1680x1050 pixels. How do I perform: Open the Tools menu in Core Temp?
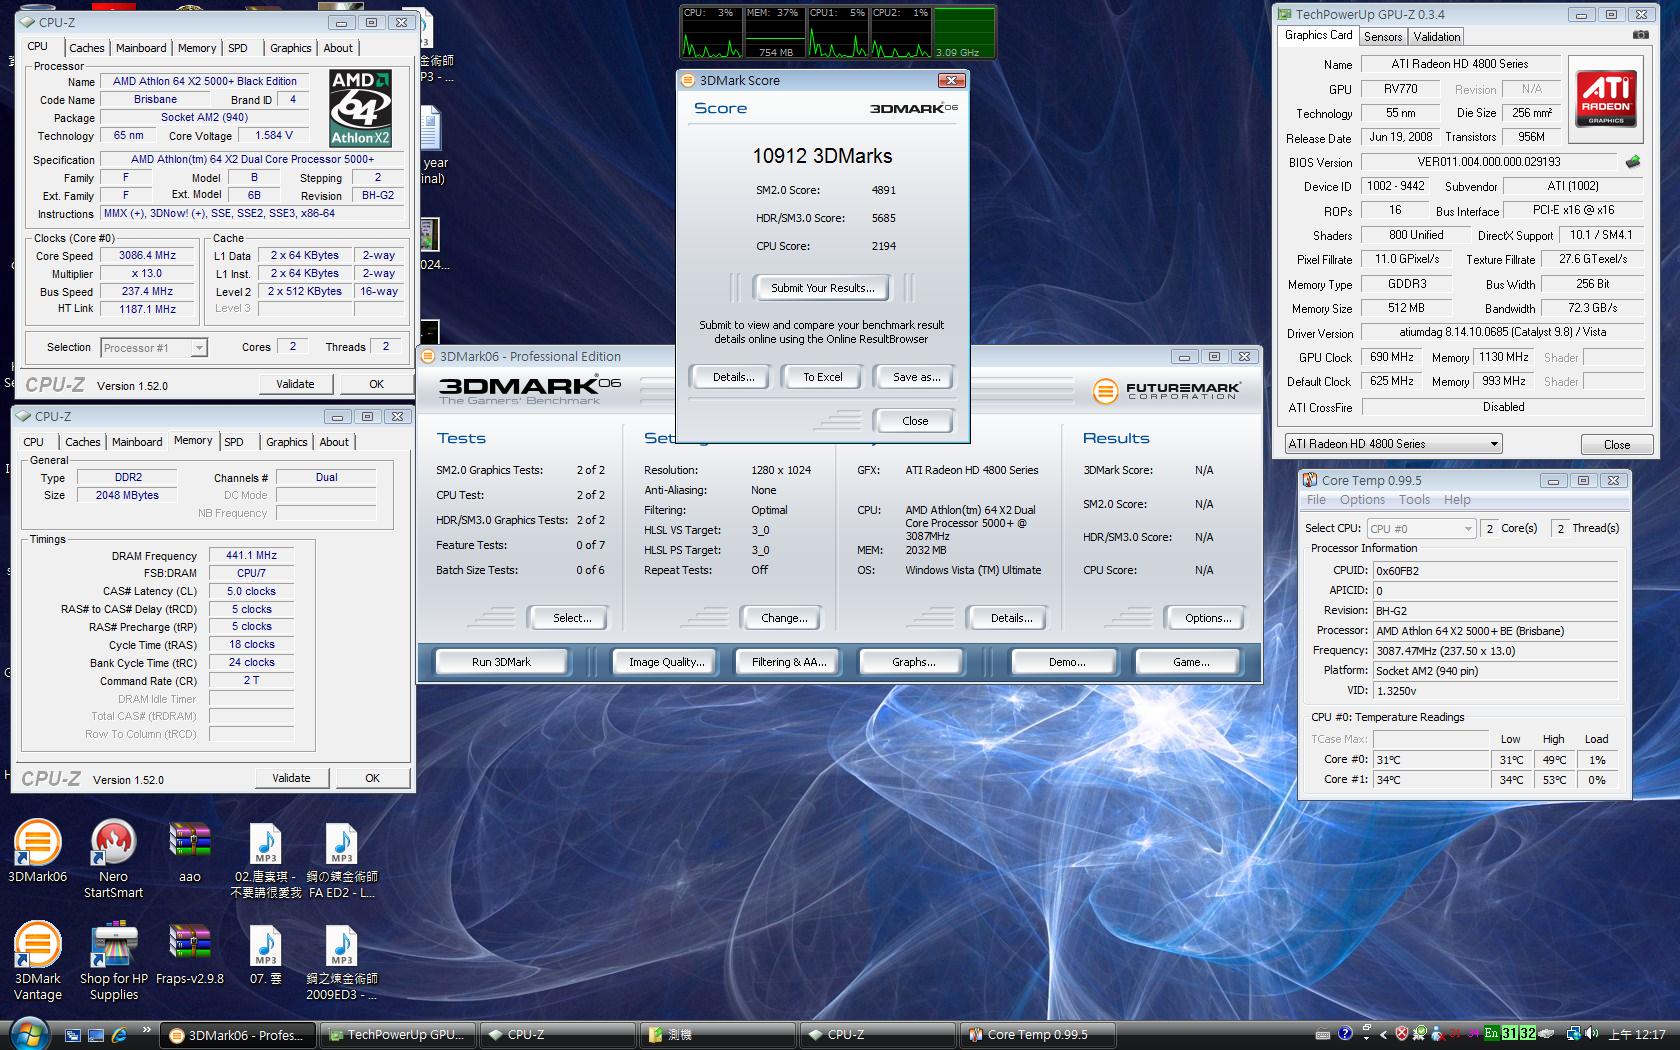coord(1414,500)
